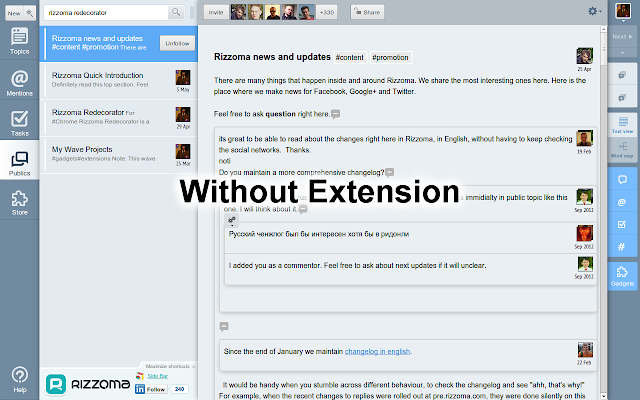Click the Invite button
640x400 pixels.
(216, 12)
